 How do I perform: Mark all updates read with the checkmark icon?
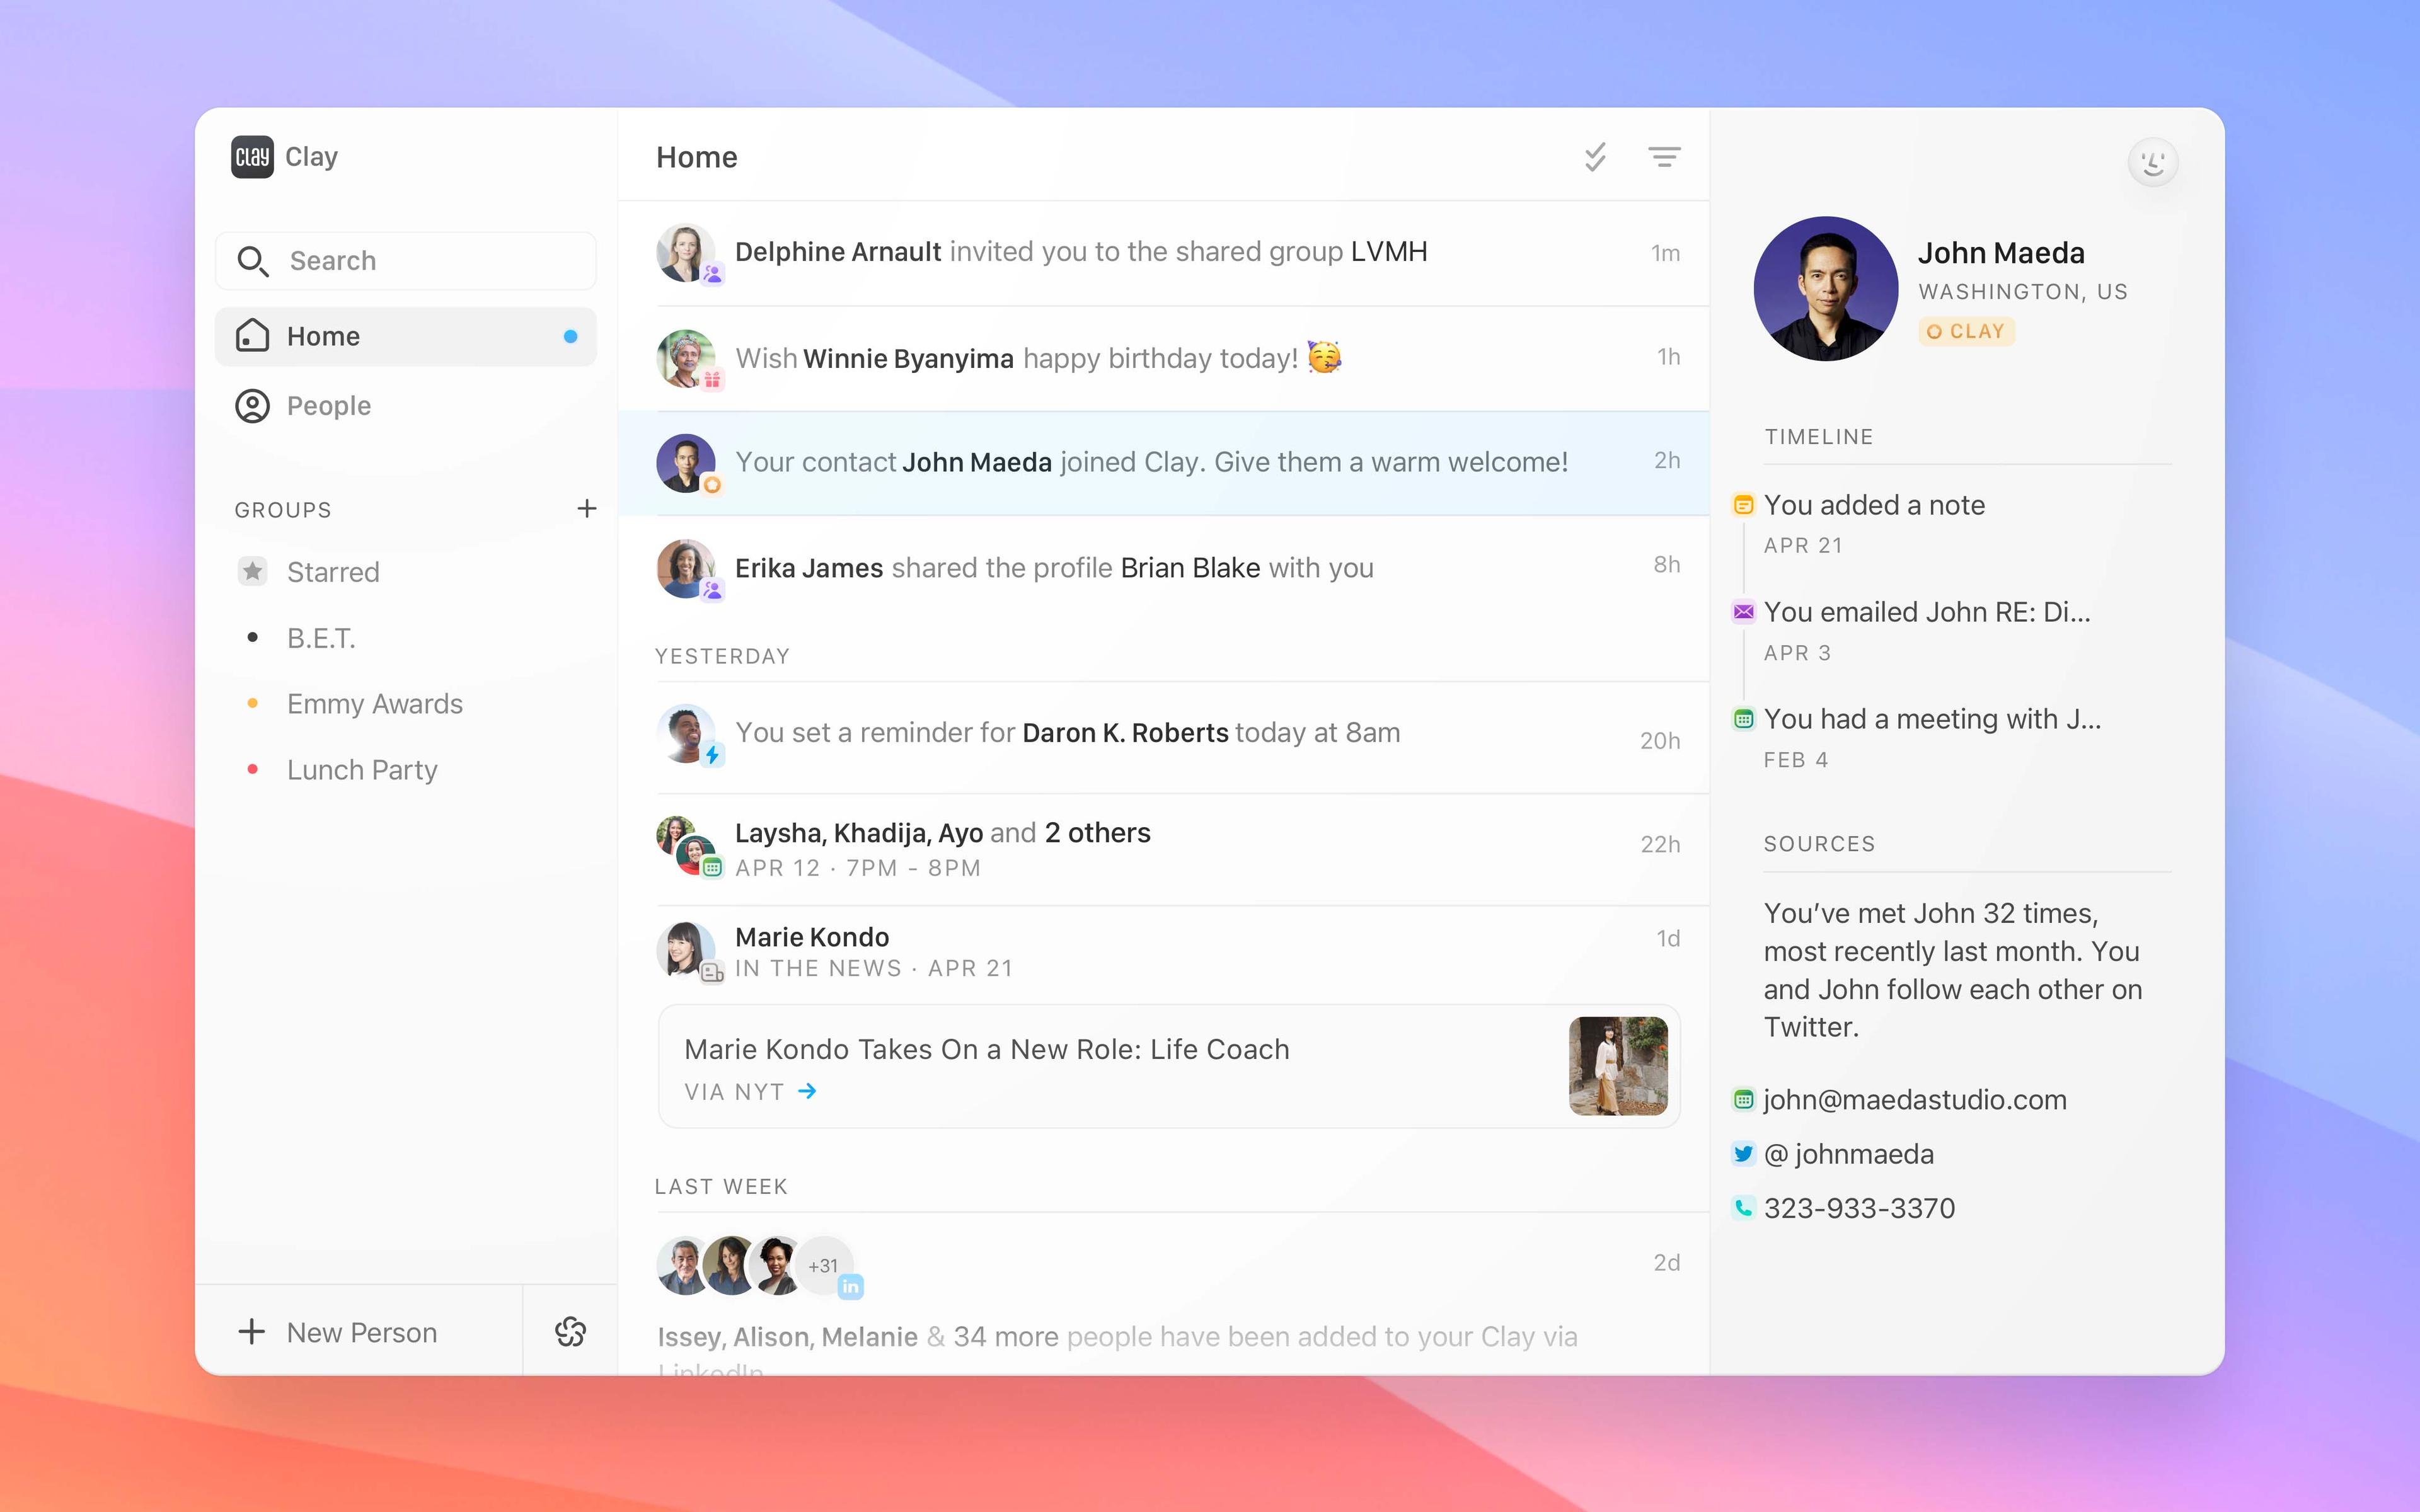(1594, 157)
